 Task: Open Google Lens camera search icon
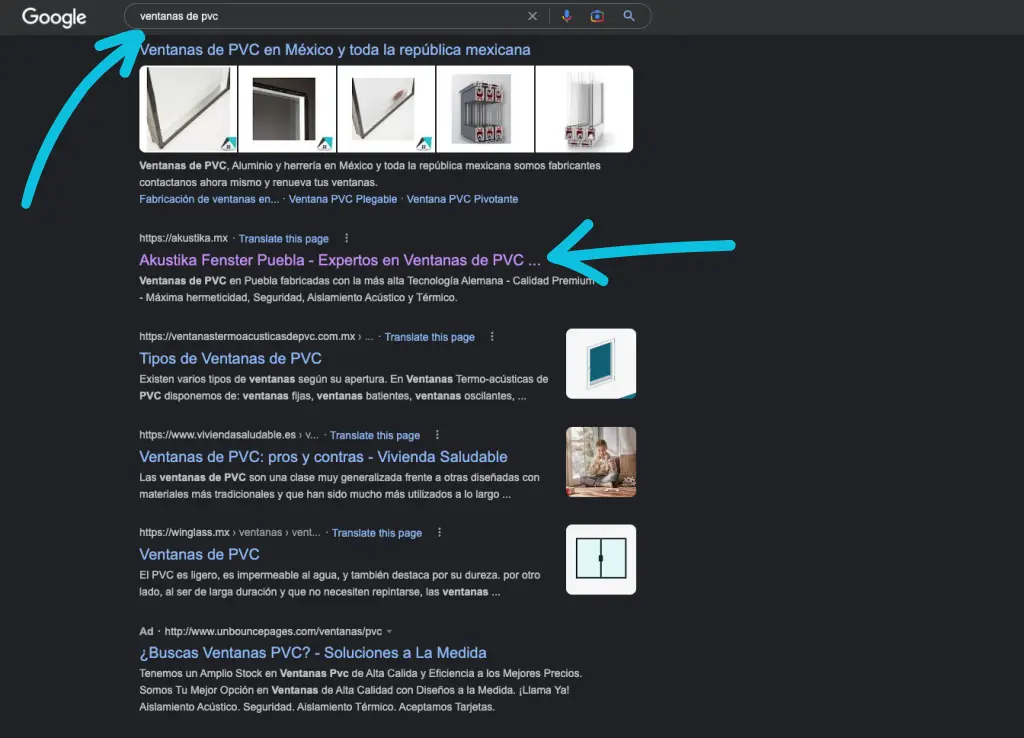click(x=597, y=16)
